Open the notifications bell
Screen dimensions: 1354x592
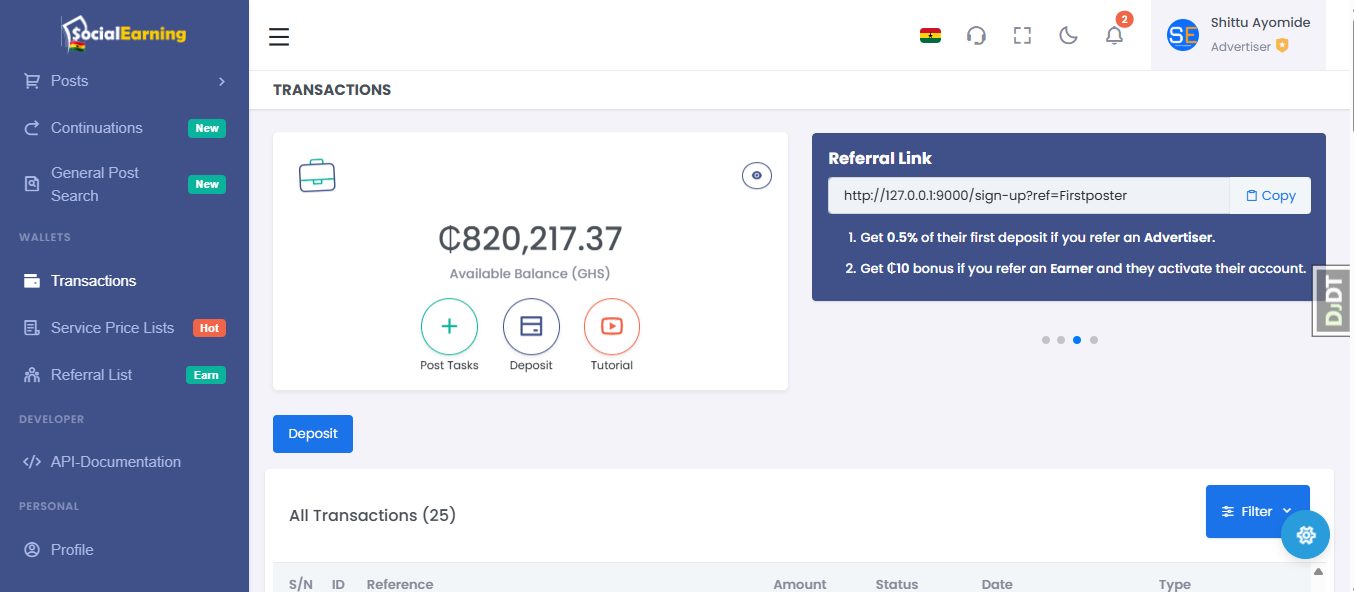click(1114, 36)
